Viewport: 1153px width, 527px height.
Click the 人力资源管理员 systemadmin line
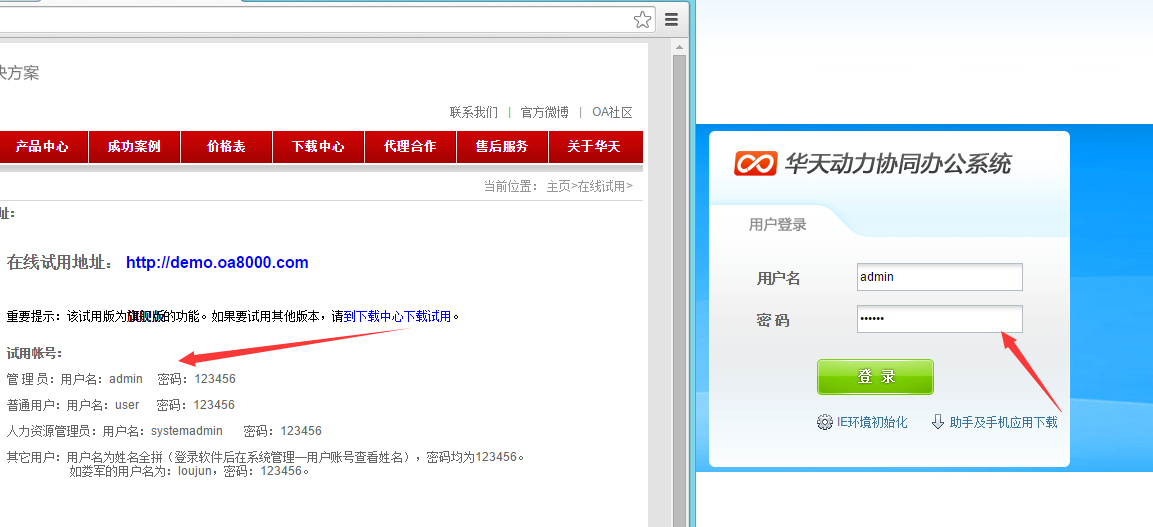pyautogui.click(x=164, y=431)
